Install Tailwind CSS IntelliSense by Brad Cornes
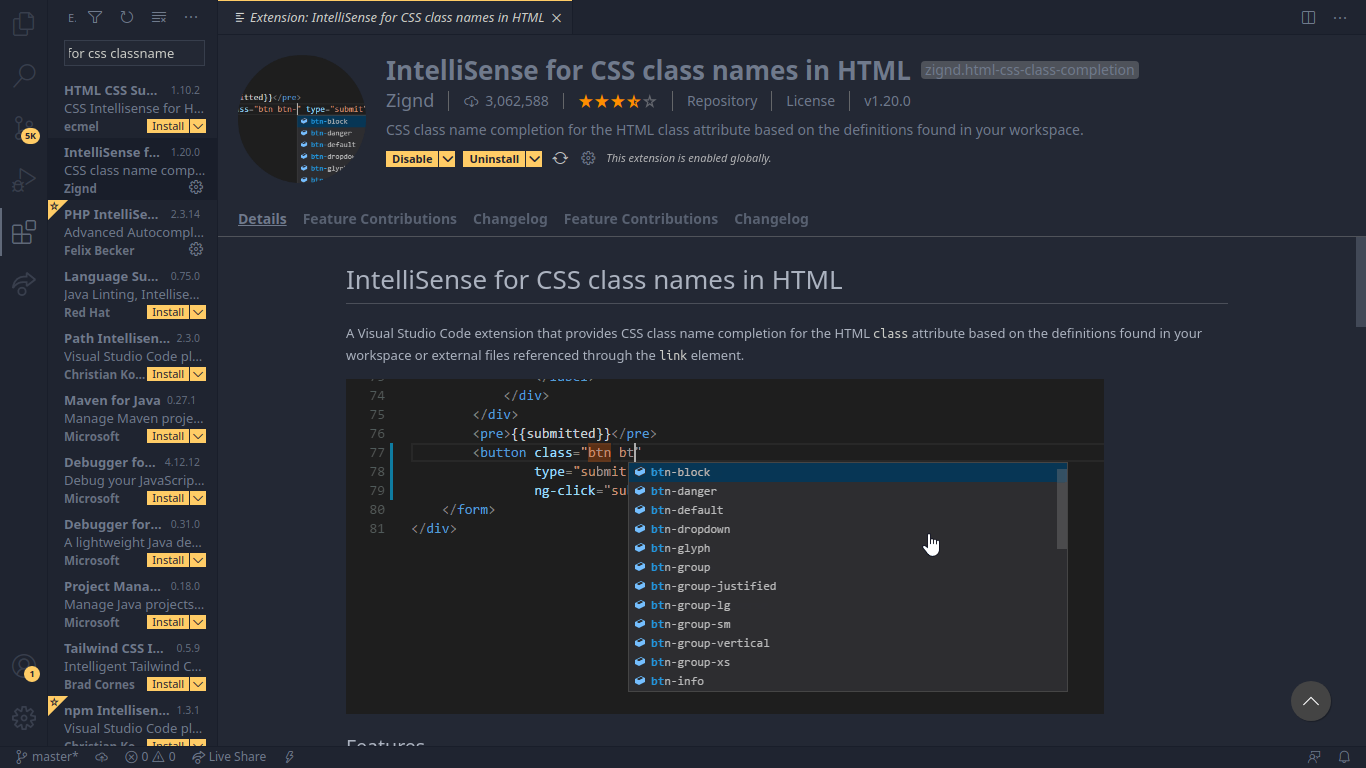The image size is (1366, 768). coord(168,684)
